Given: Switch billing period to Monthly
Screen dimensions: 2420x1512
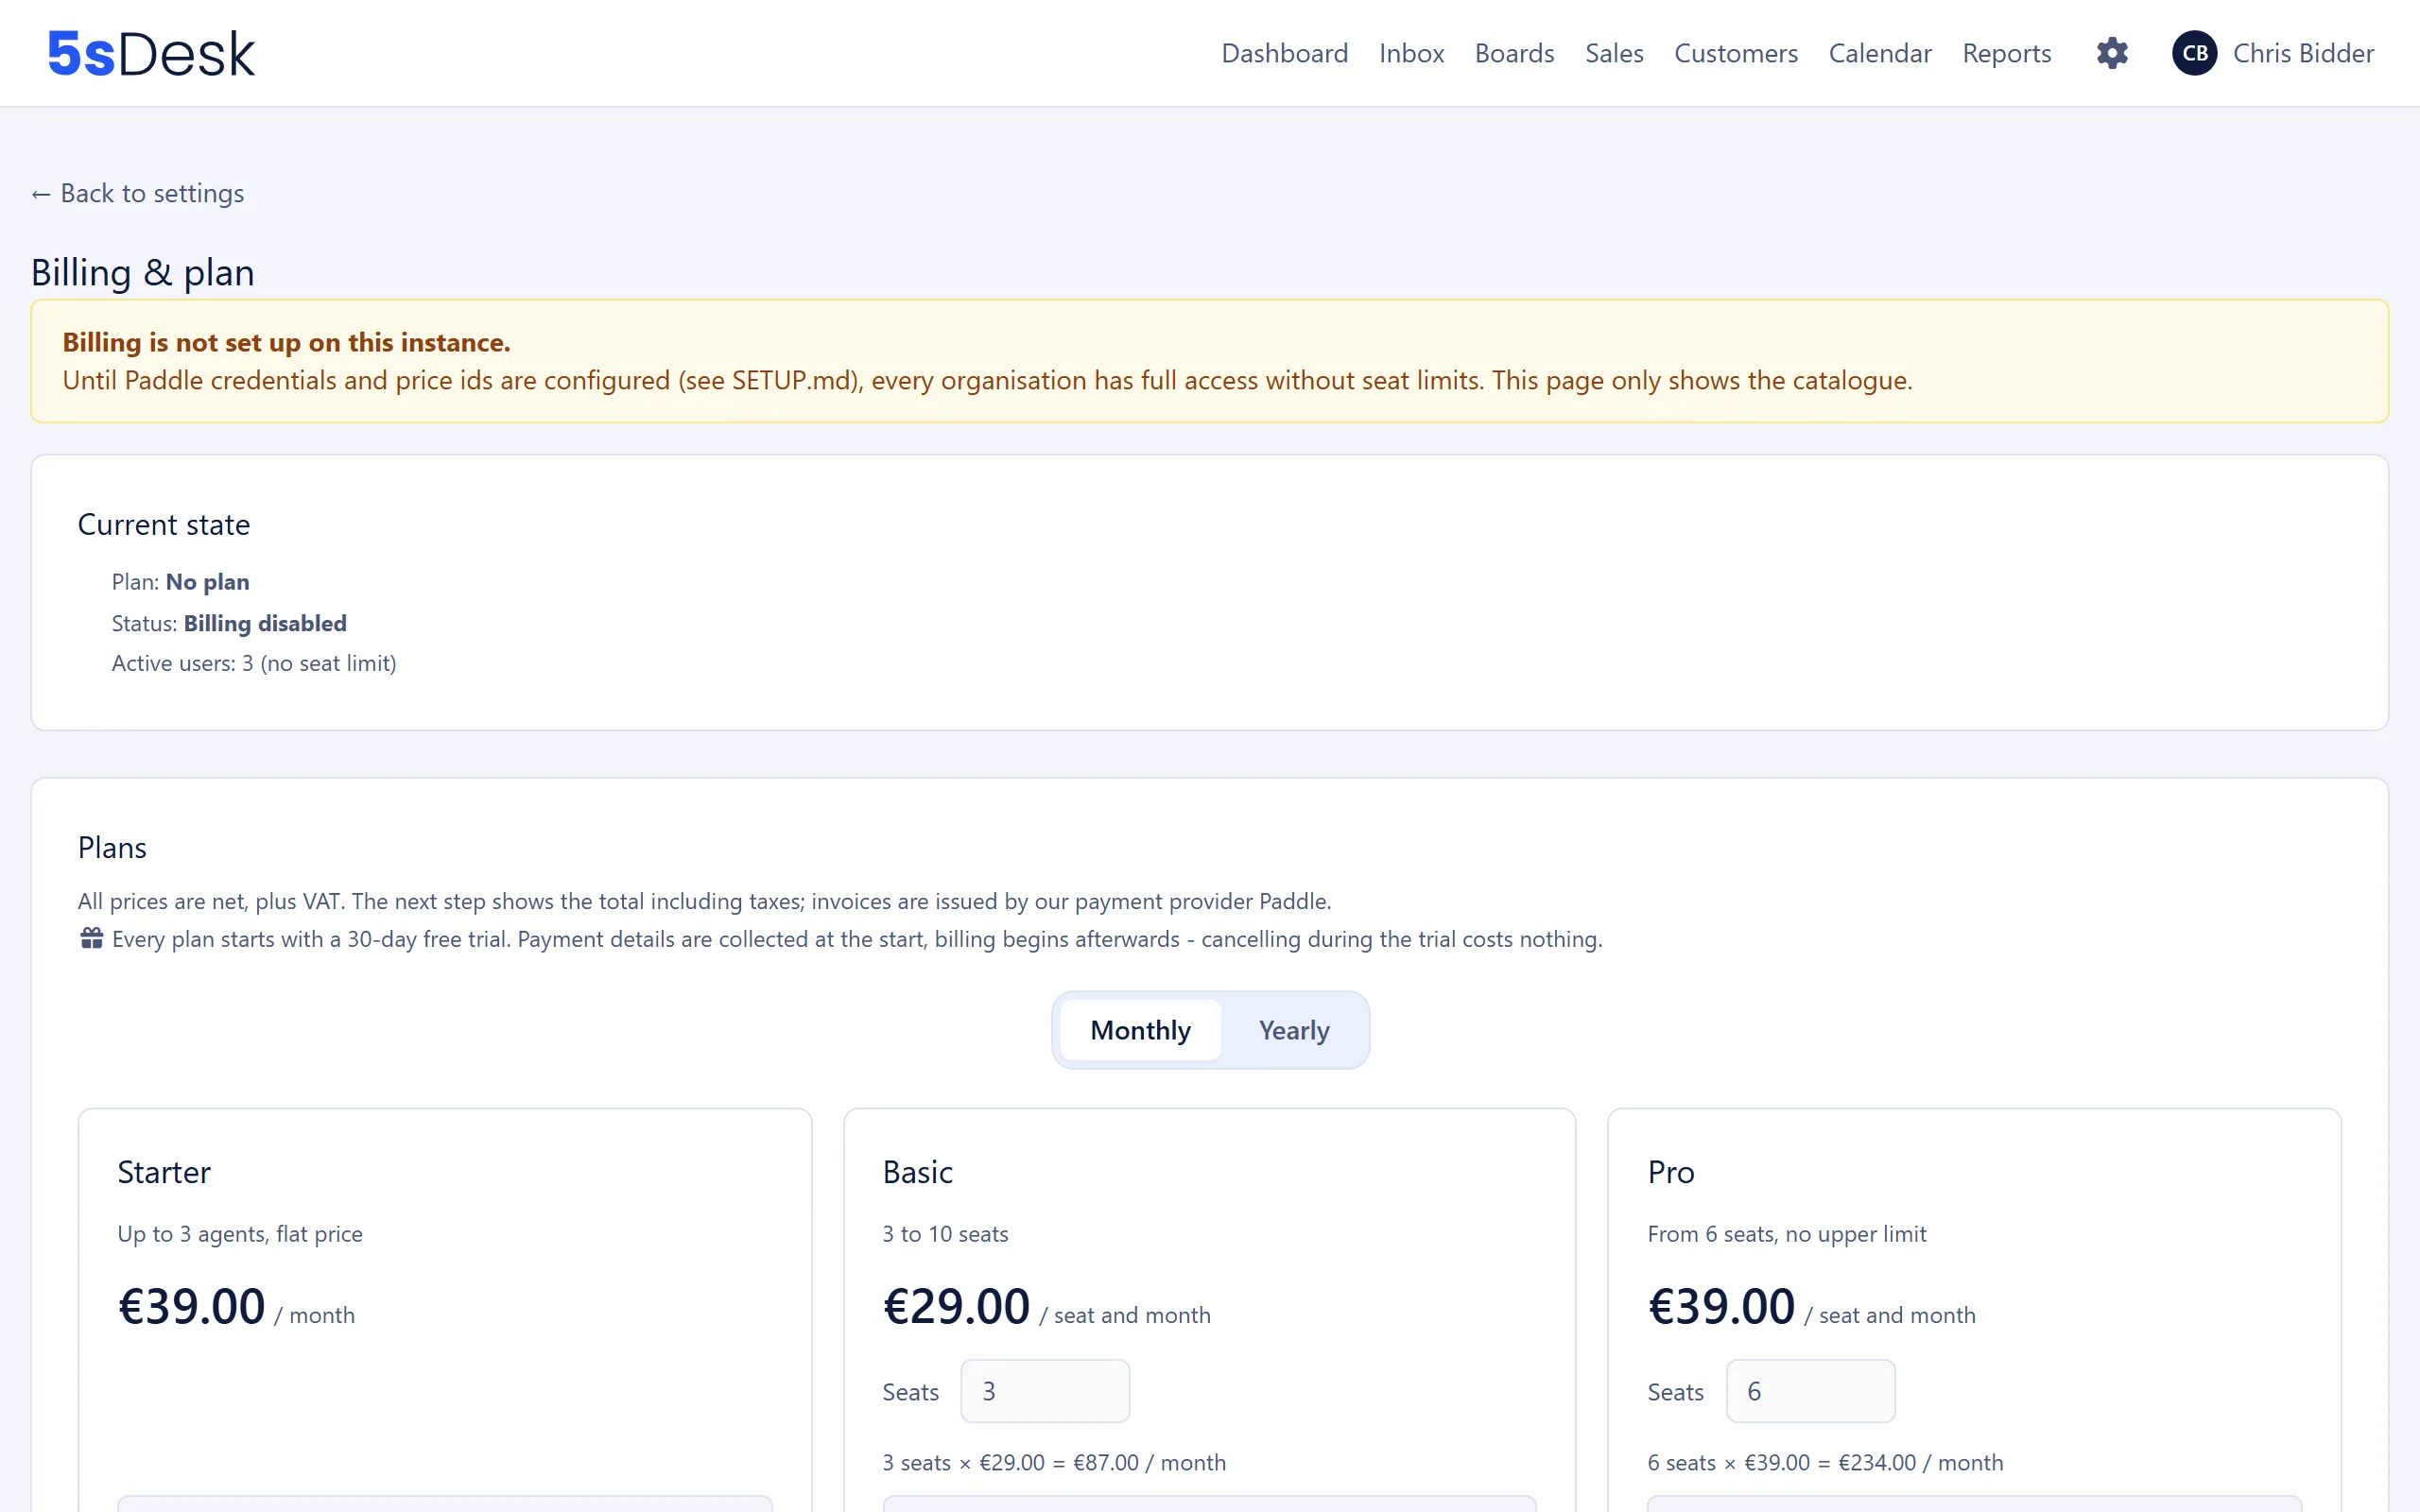Looking at the screenshot, I should [x=1140, y=1030].
